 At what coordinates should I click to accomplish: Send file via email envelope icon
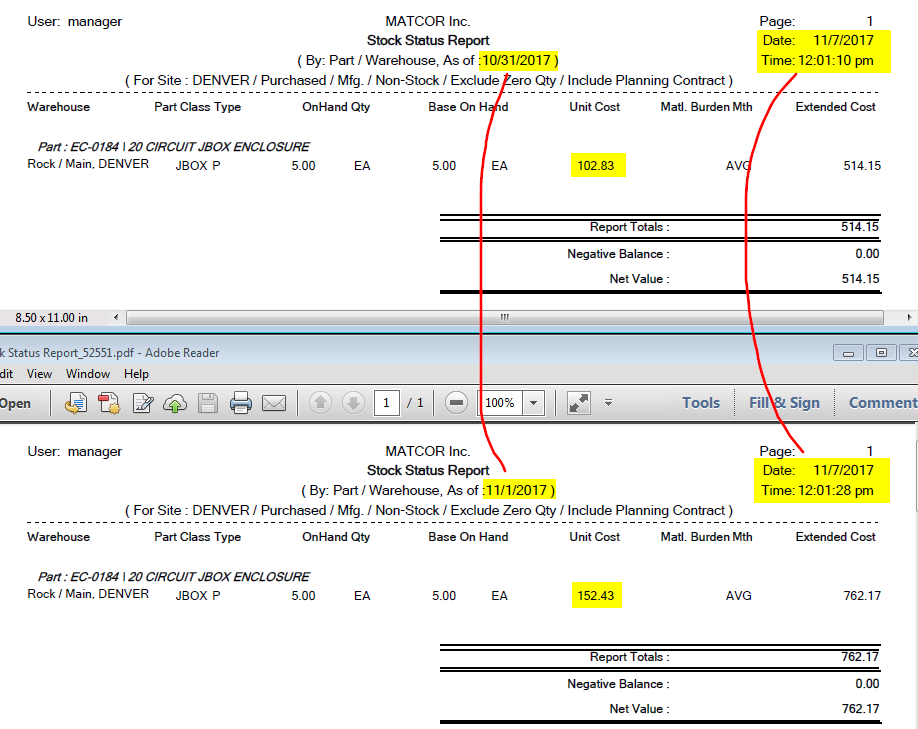pos(274,403)
